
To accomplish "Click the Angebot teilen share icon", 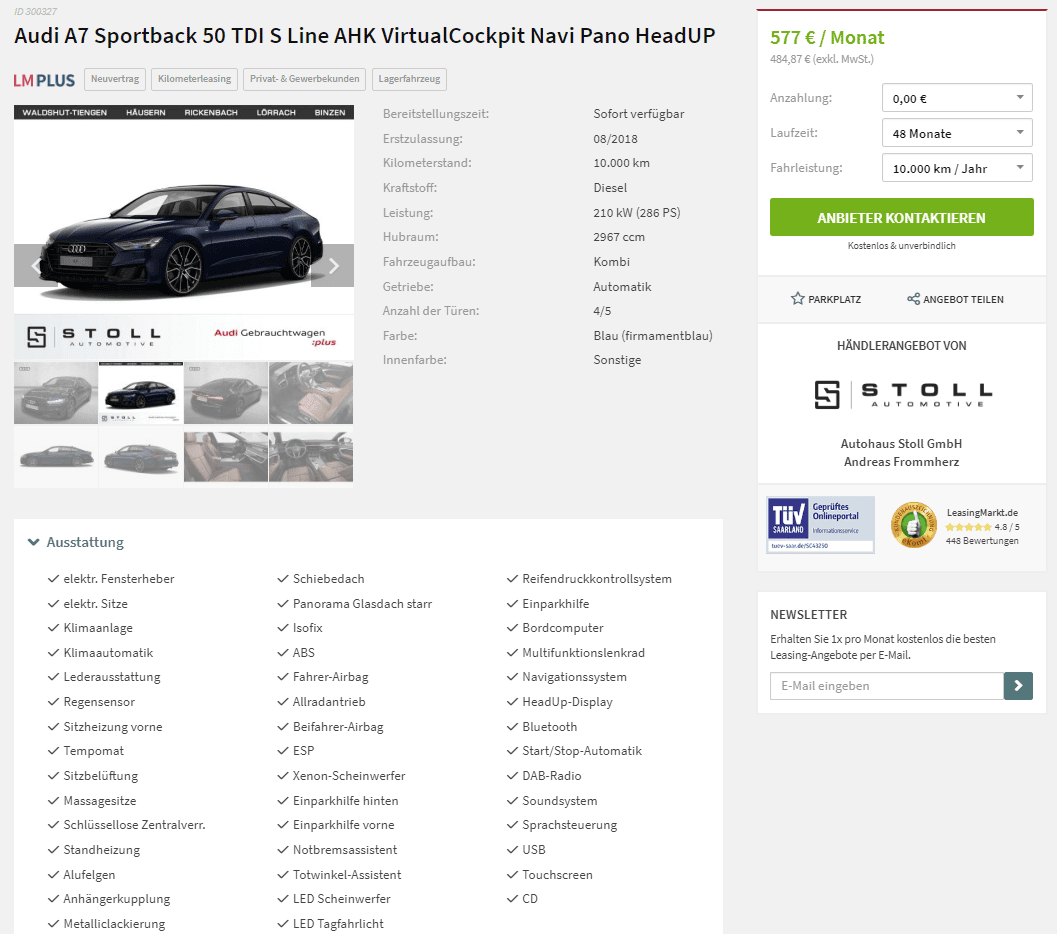I will [x=913, y=299].
